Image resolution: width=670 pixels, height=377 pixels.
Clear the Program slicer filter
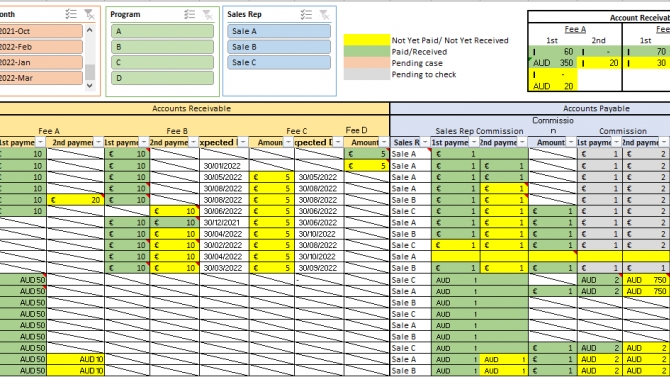208,14
